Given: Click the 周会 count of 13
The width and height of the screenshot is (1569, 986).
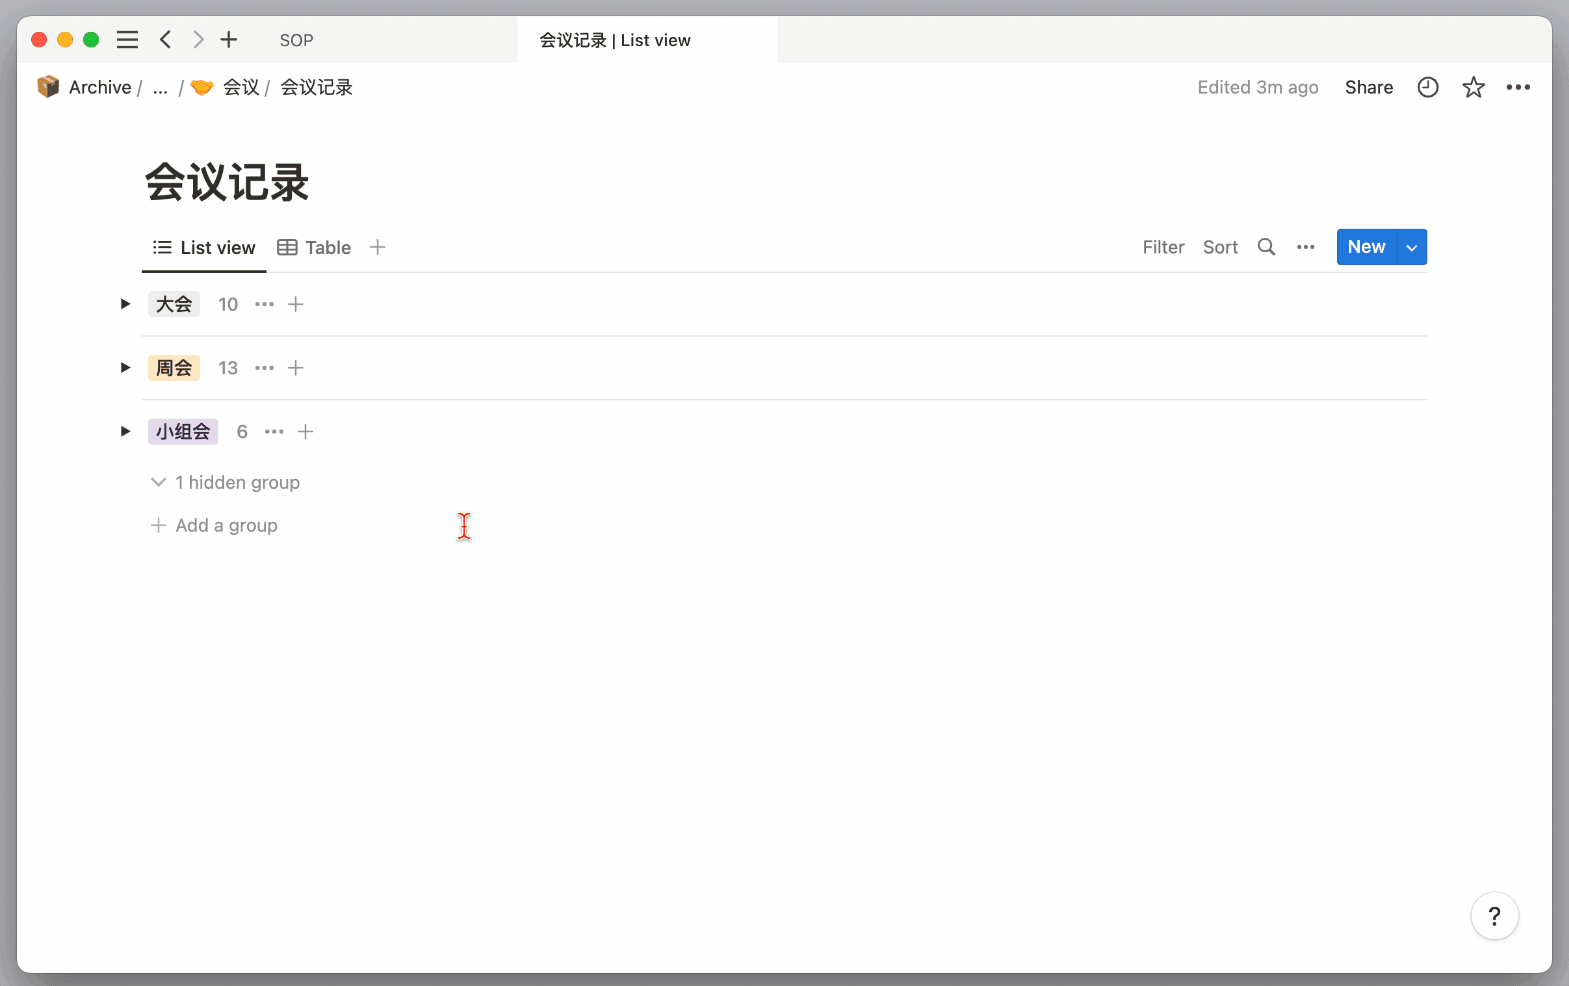Looking at the screenshot, I should 228,368.
